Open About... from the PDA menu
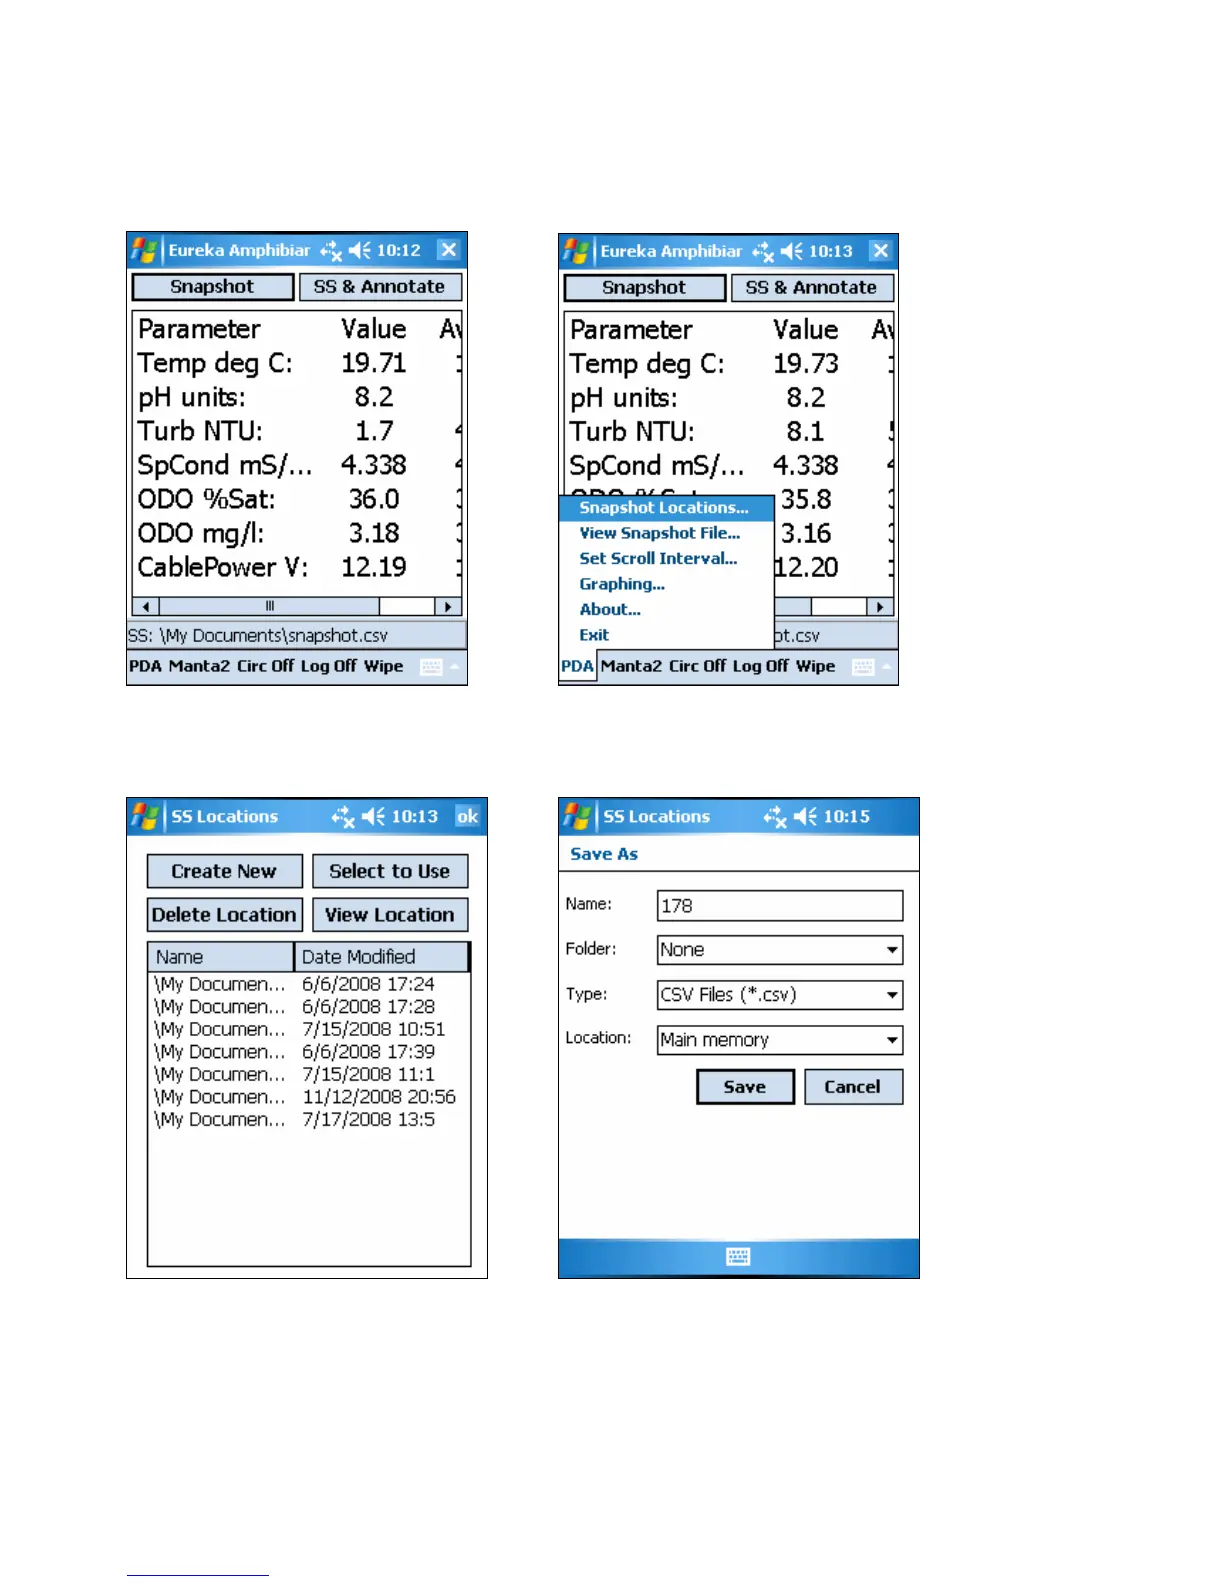The width and height of the screenshot is (1224, 1584). [x=667, y=610]
